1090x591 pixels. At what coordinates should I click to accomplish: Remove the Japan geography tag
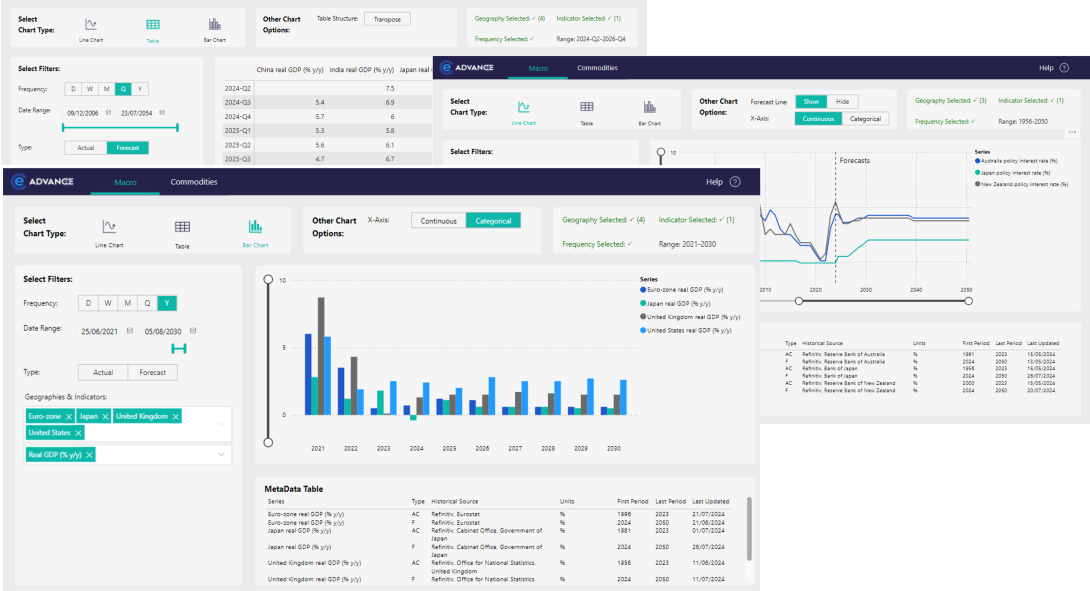click(105, 416)
